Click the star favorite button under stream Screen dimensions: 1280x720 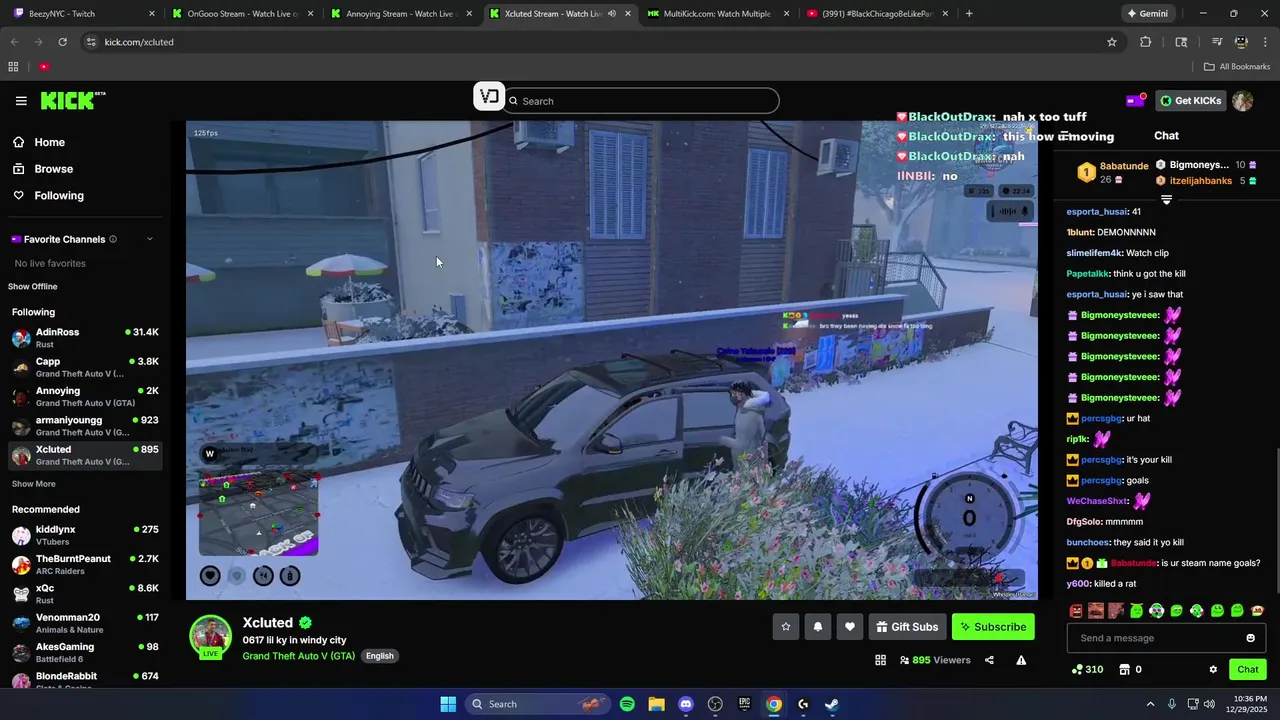pos(786,627)
